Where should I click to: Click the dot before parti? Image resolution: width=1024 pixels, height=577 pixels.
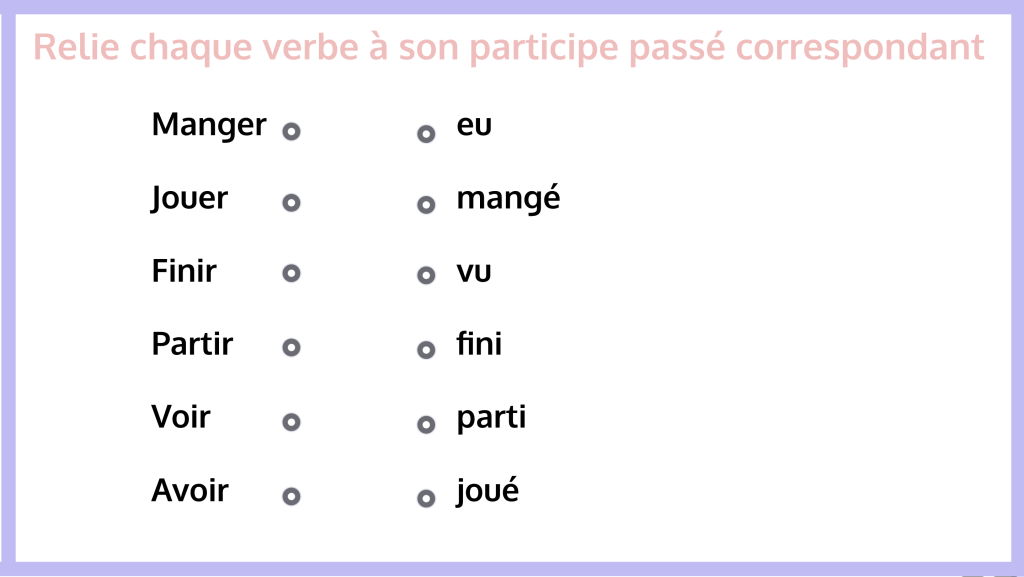[x=426, y=424]
